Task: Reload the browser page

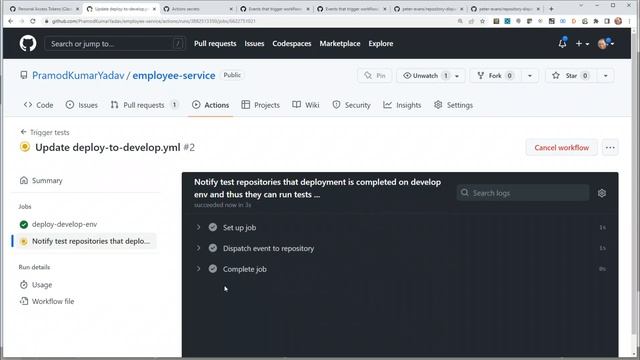Action: point(33,21)
